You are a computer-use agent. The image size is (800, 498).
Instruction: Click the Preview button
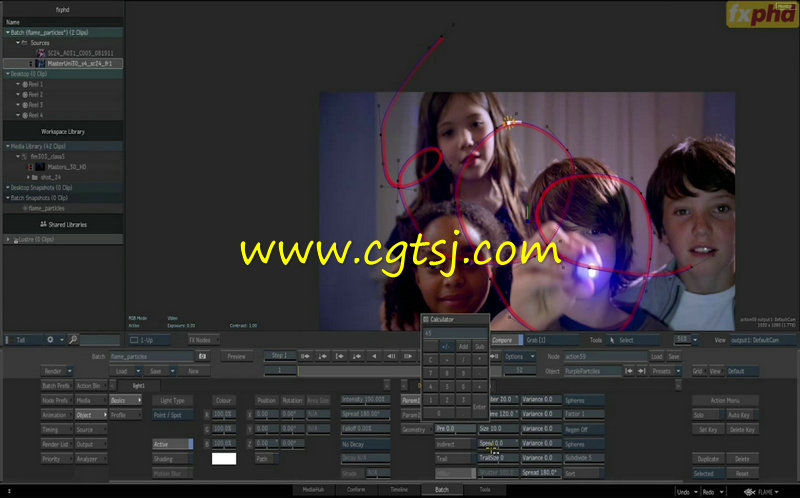(x=236, y=356)
